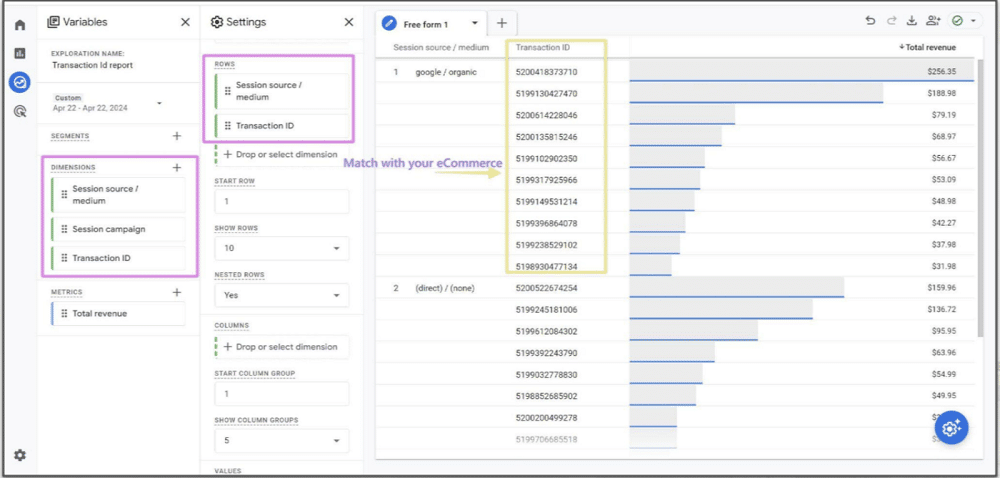
Task: Click Session source / medium column header
Action: [x=441, y=47]
